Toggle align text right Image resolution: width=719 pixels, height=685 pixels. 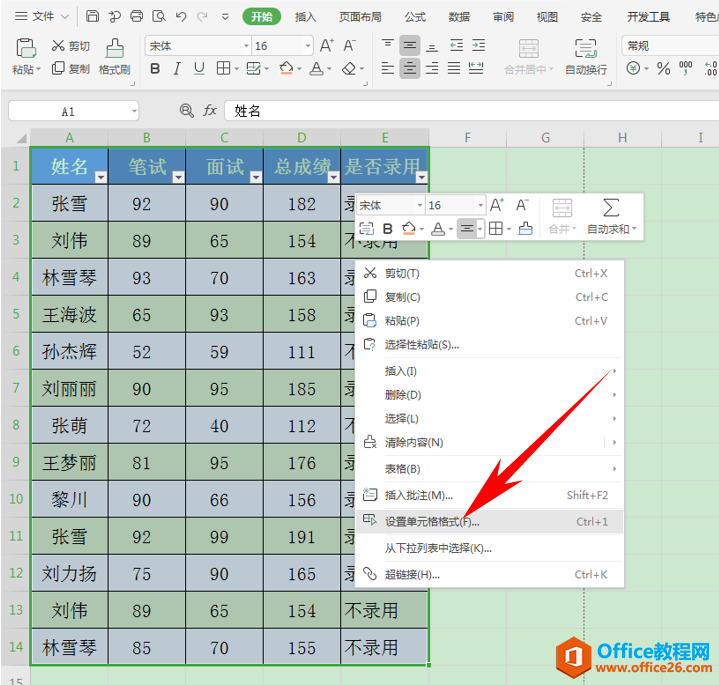[431, 69]
